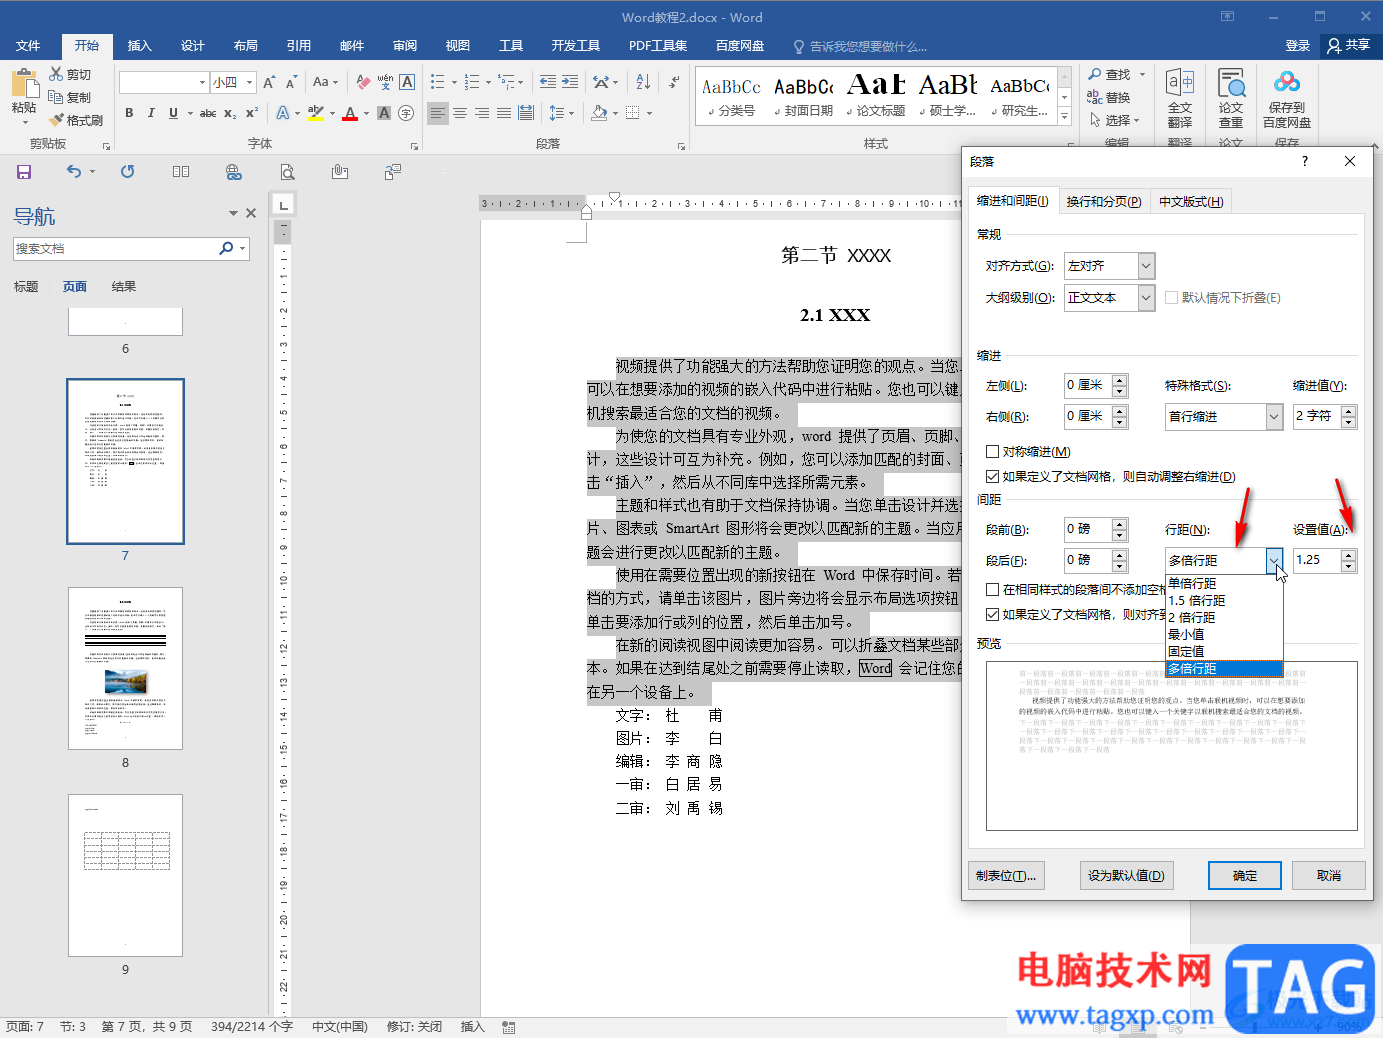Open font size dropdown in ribbon
Viewport: 1383px width, 1038px height.
tap(249, 82)
